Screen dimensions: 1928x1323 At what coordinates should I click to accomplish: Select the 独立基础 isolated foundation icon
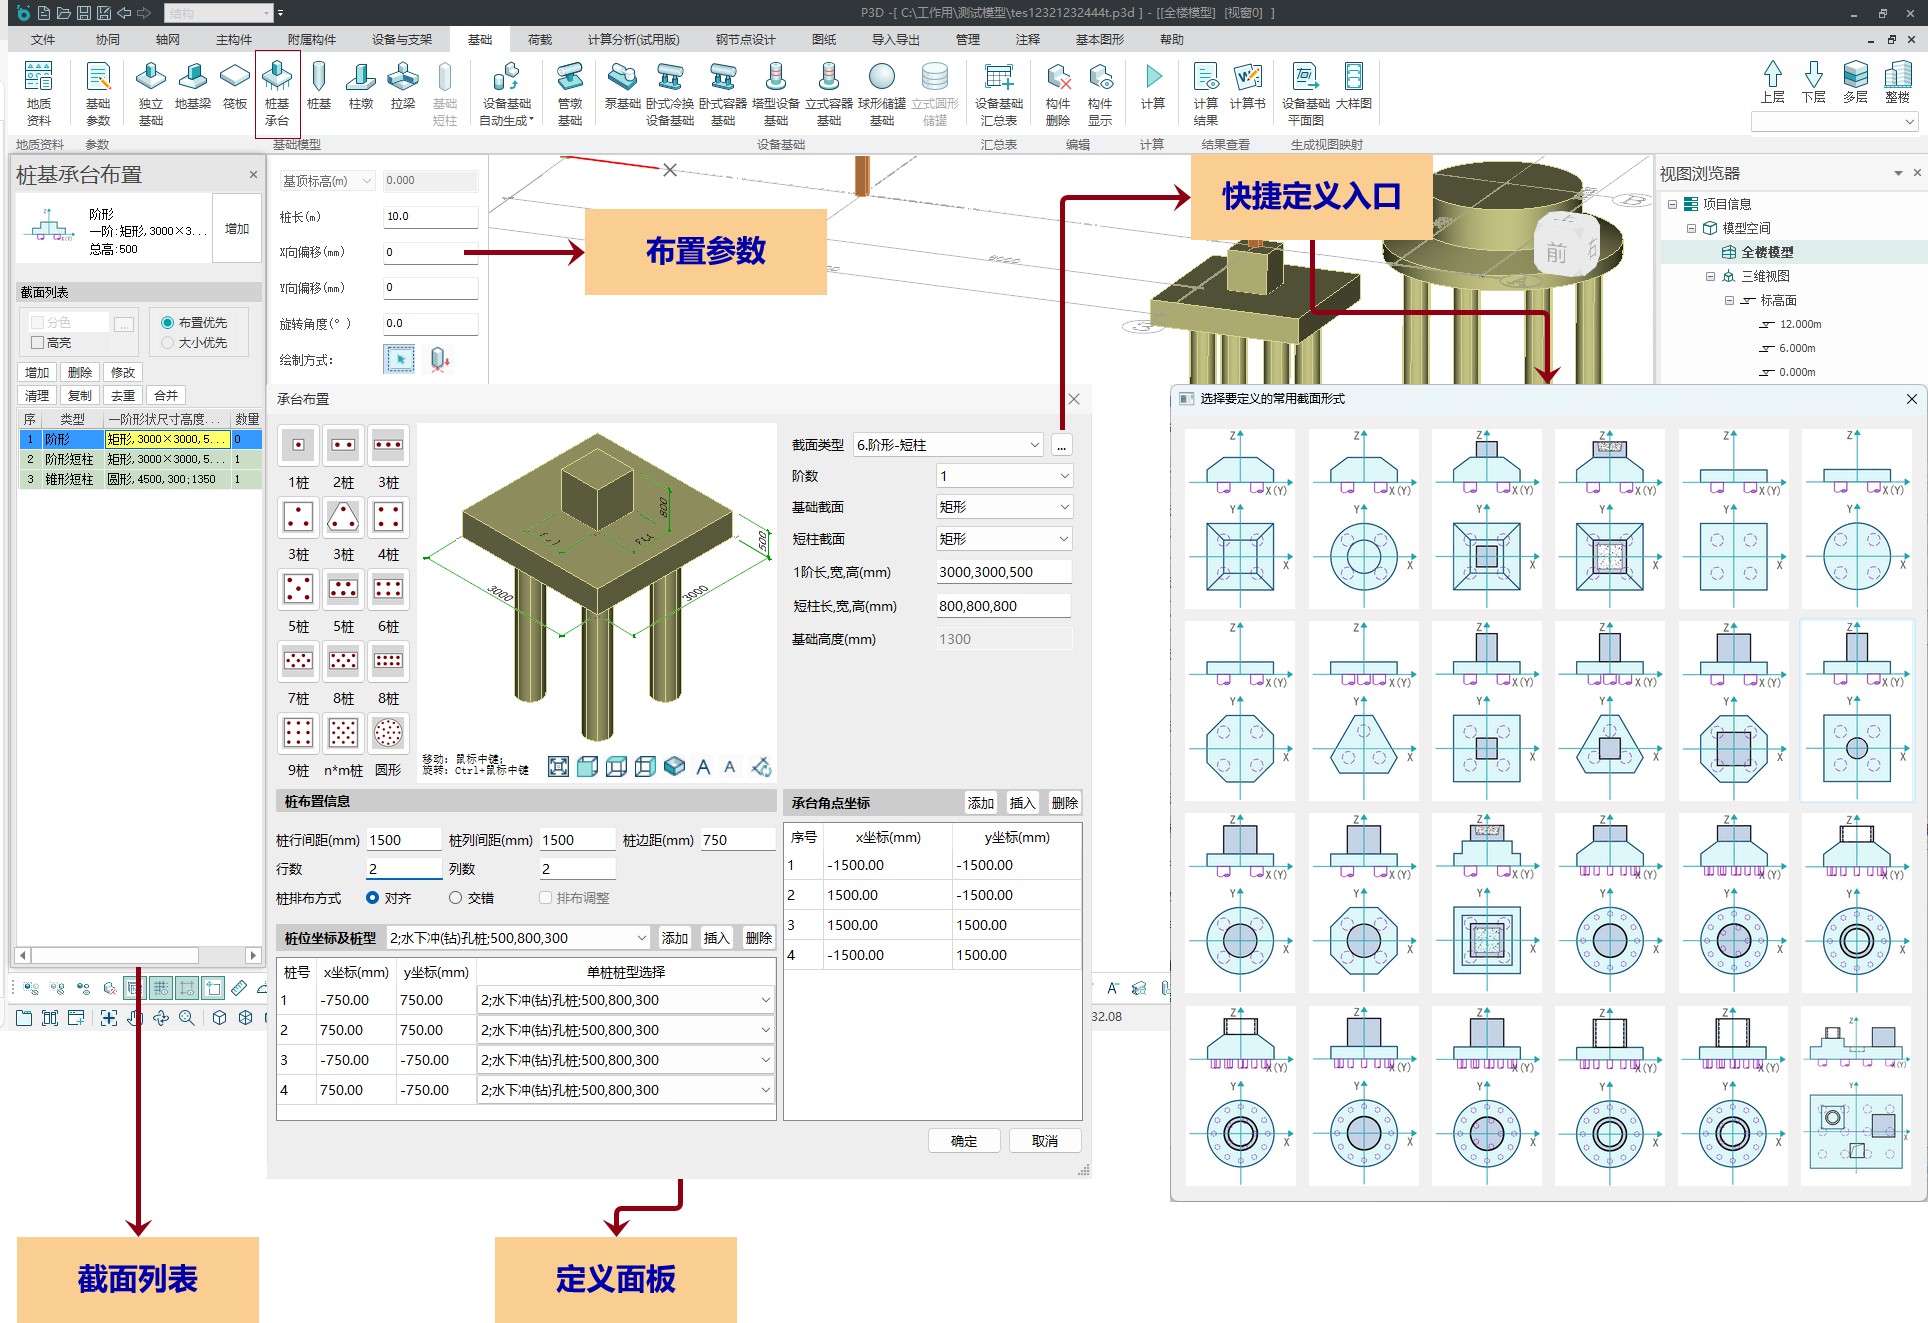coord(151,78)
